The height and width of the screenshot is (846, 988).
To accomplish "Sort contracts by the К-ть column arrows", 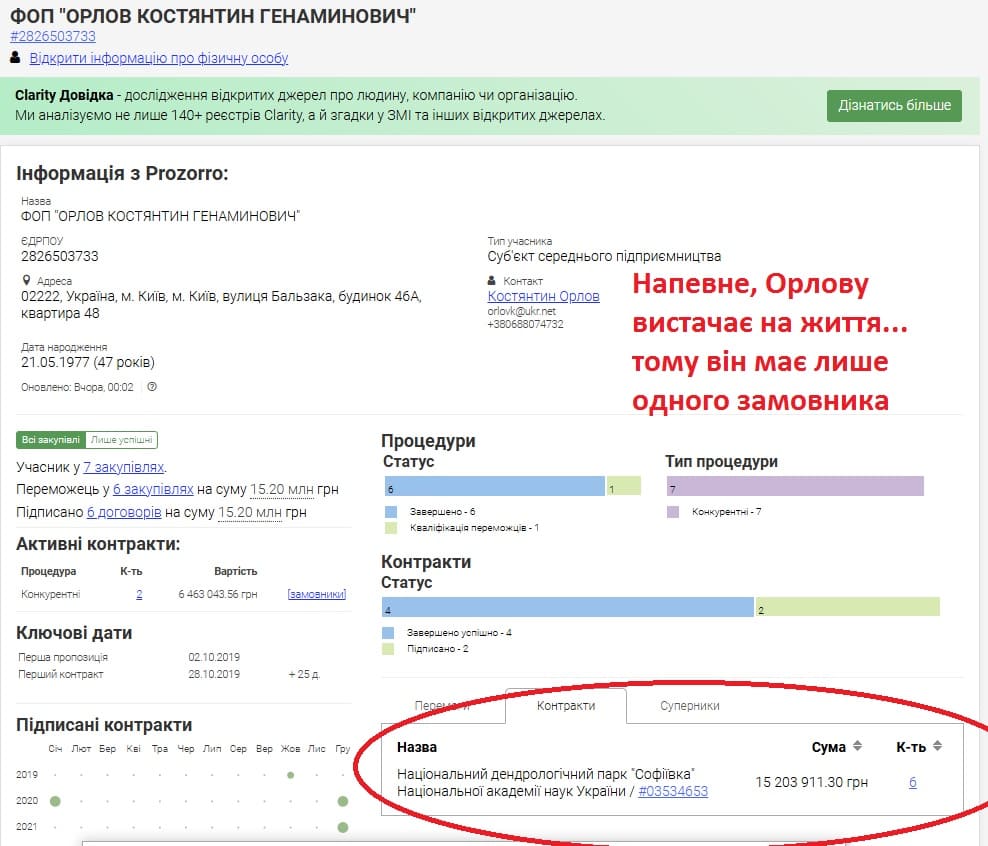I will pyautogui.click(x=937, y=747).
